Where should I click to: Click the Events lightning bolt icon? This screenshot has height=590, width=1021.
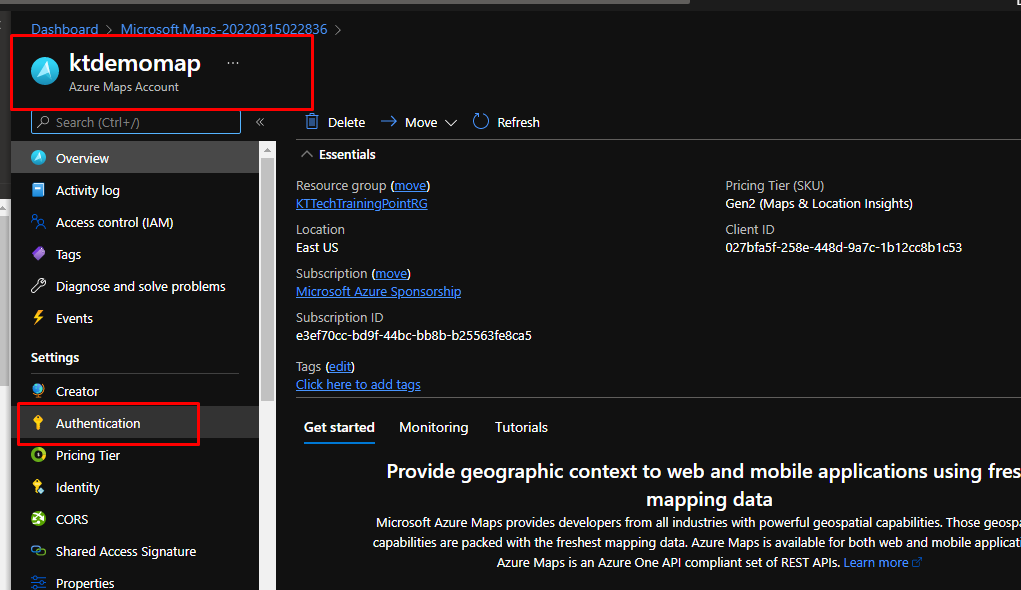point(38,317)
